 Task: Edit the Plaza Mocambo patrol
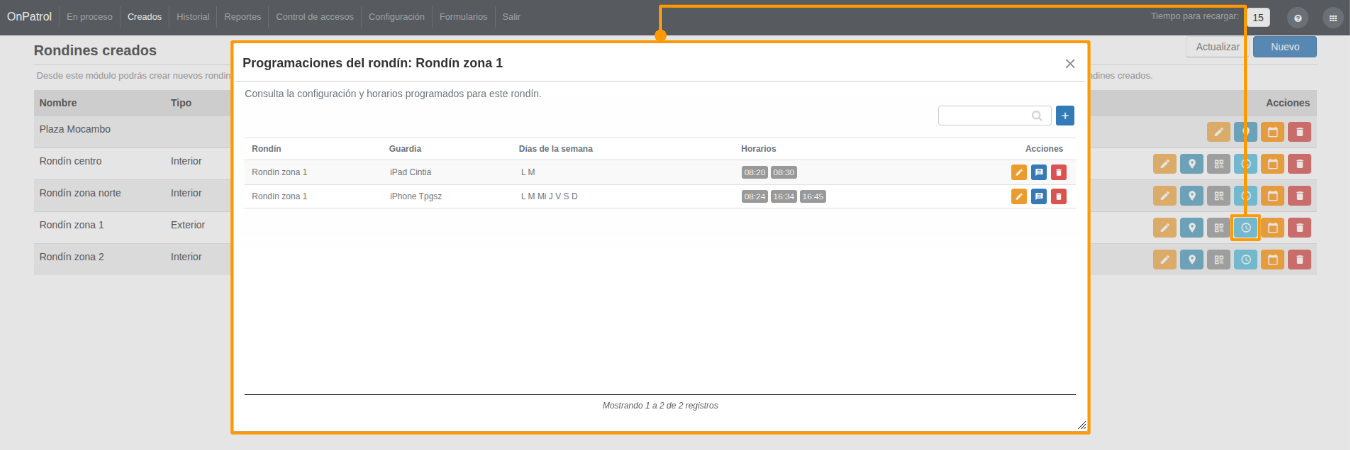coord(1218,132)
